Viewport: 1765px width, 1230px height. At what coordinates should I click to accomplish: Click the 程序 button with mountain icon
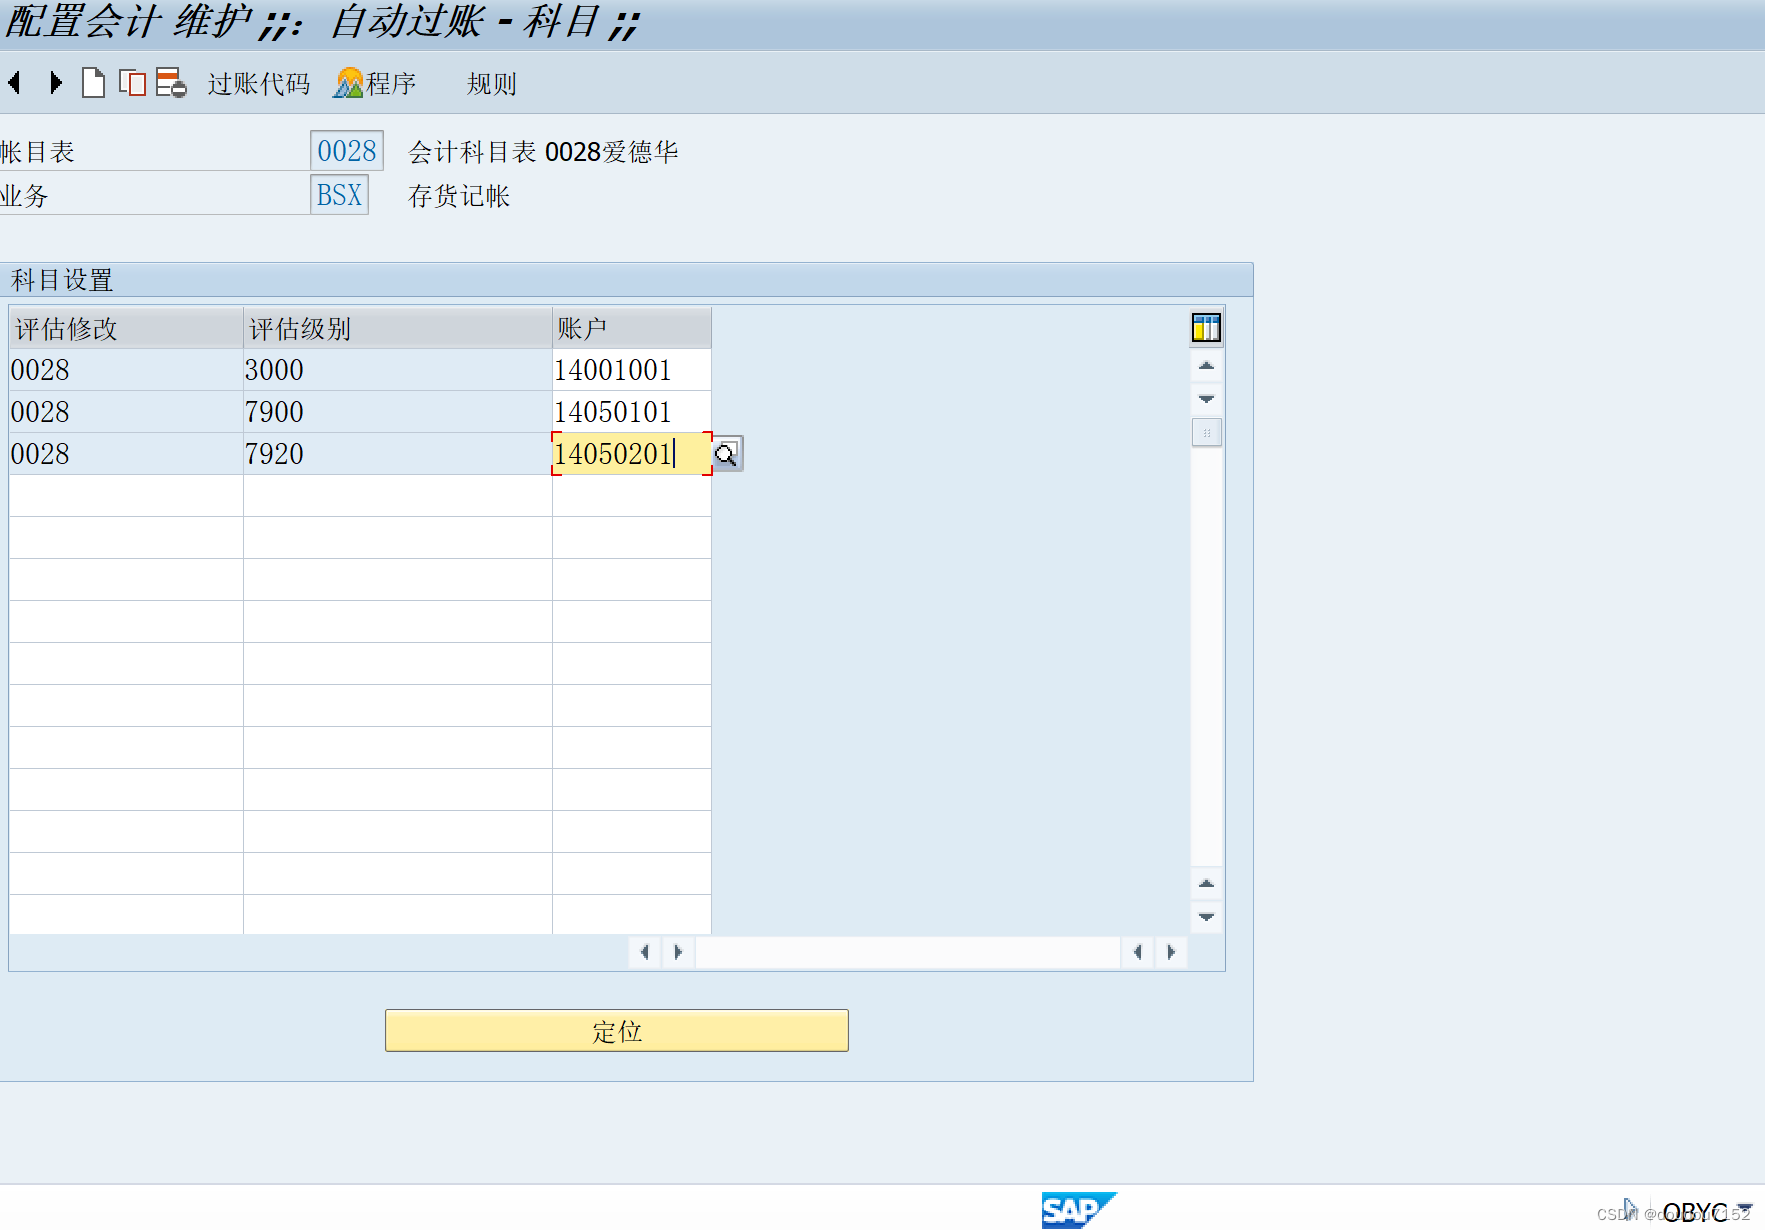374,84
